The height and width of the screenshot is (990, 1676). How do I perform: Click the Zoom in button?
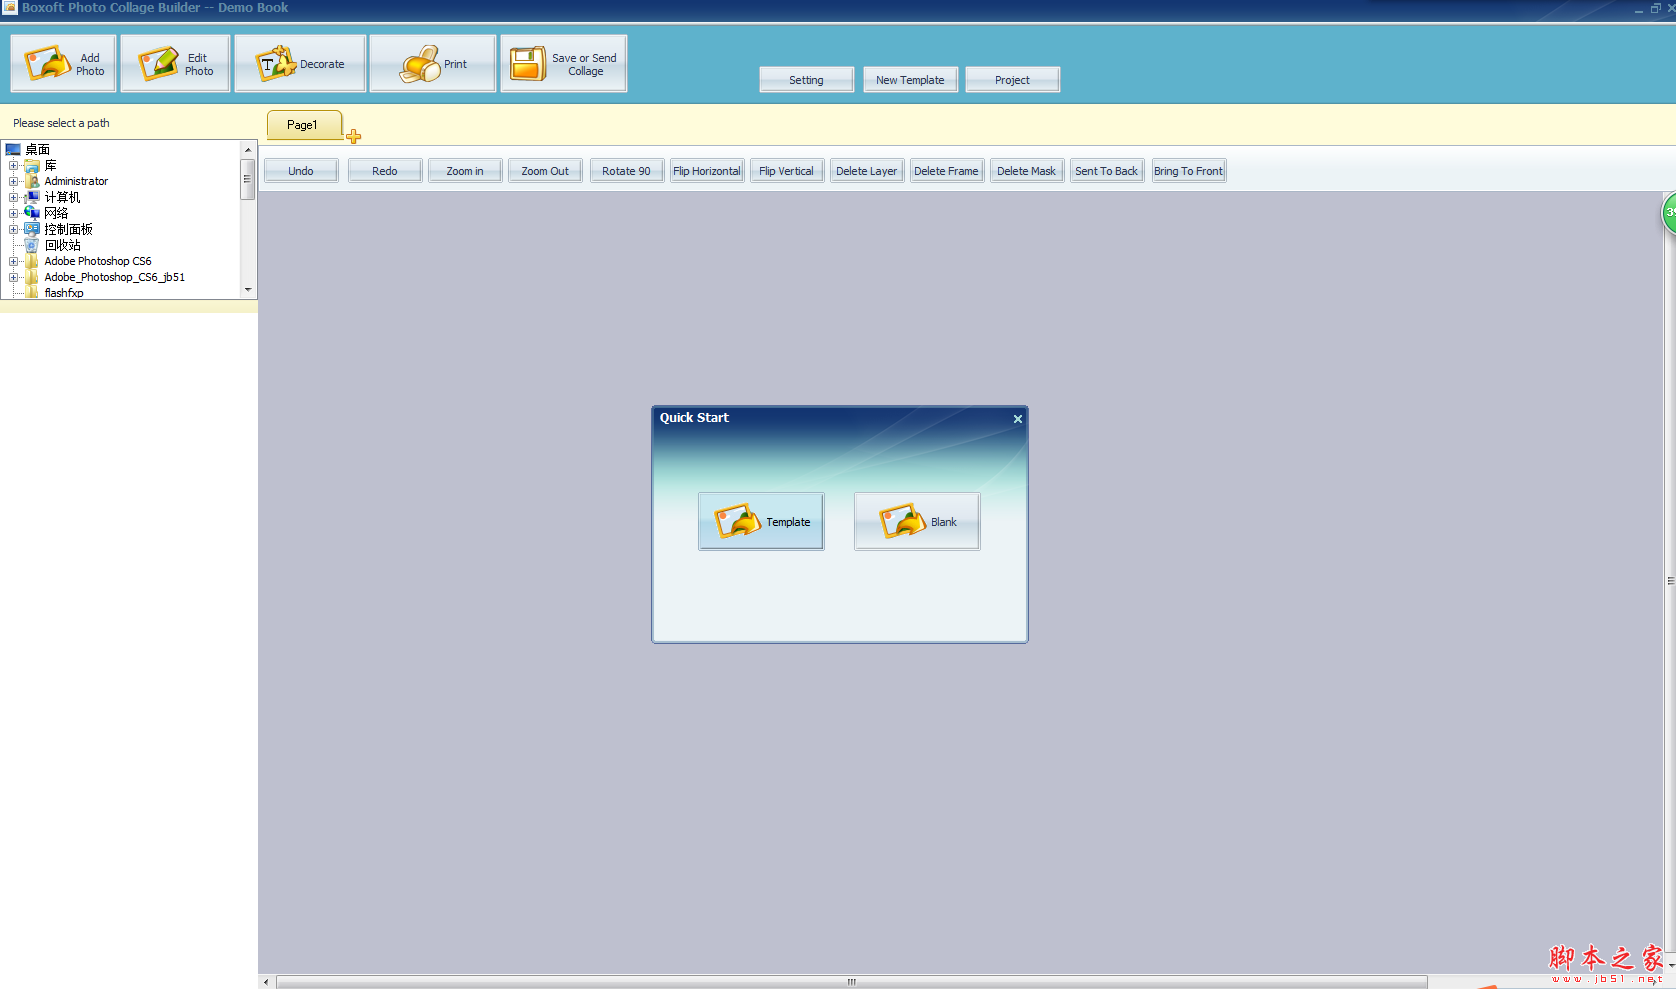click(465, 171)
